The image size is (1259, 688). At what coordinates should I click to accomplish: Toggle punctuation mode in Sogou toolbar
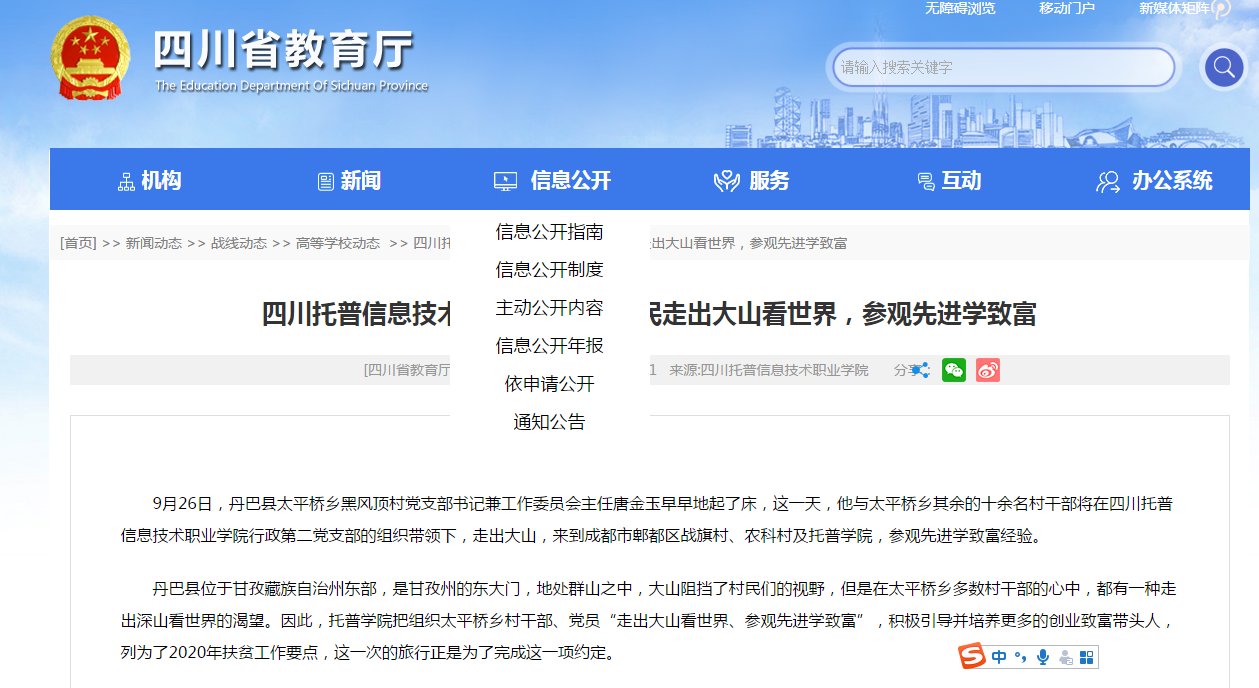coord(1021,657)
